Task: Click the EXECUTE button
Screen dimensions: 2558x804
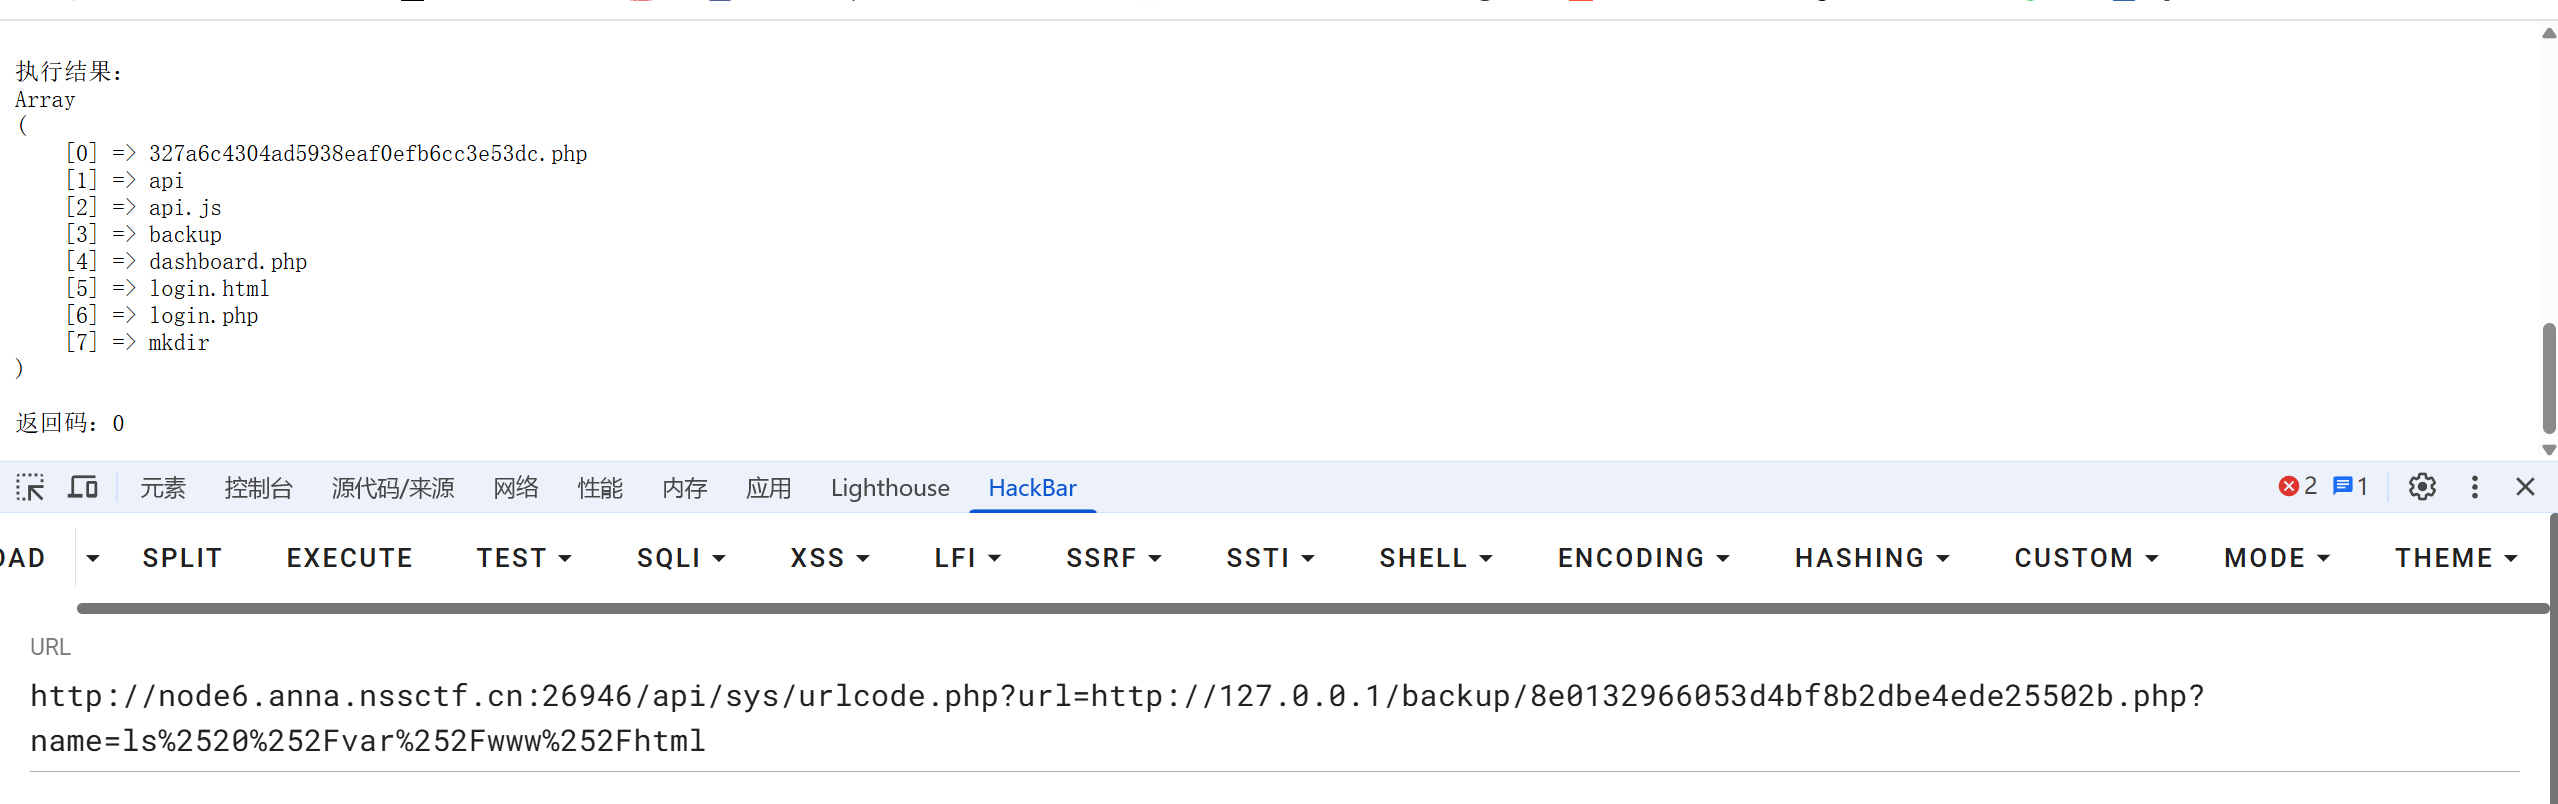Action: point(350,558)
